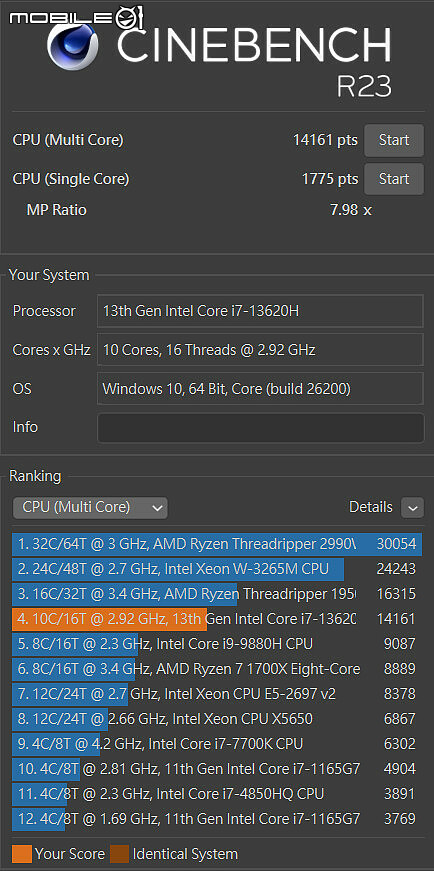Open the CPU (Multi Core) ranking dropdown
The width and height of the screenshot is (434, 871).
point(90,507)
